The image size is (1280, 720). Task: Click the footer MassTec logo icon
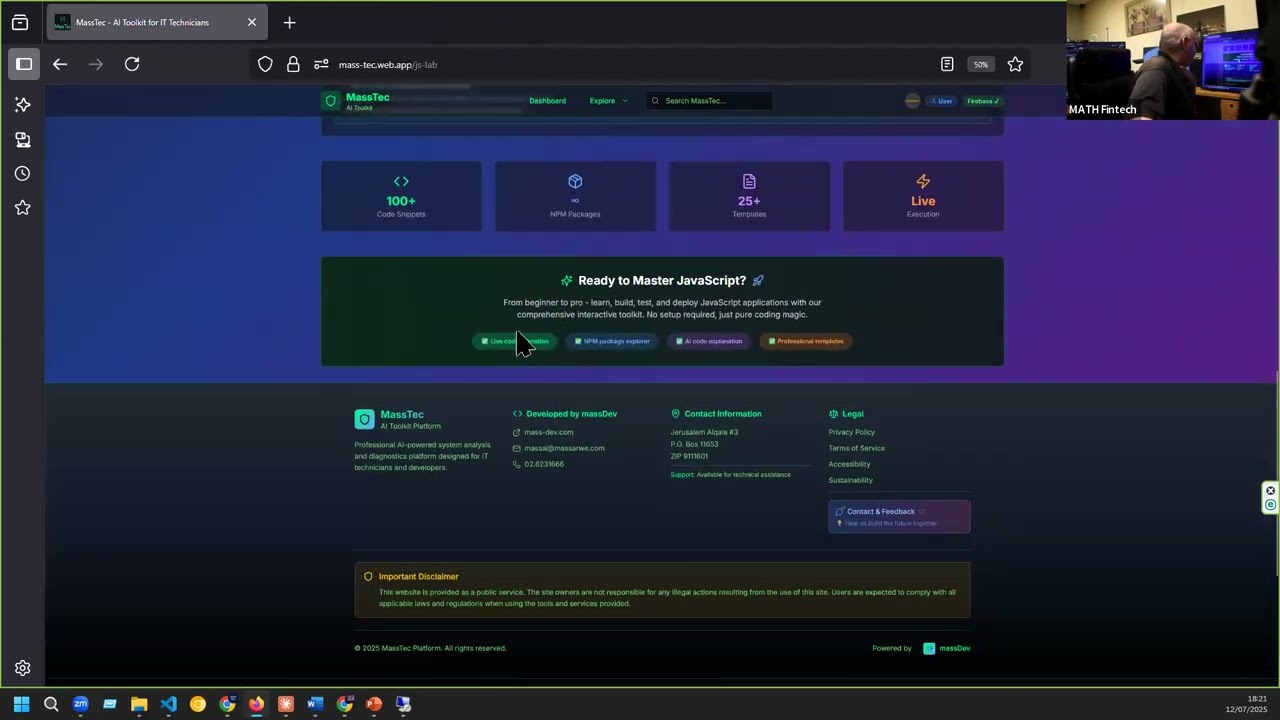364,419
